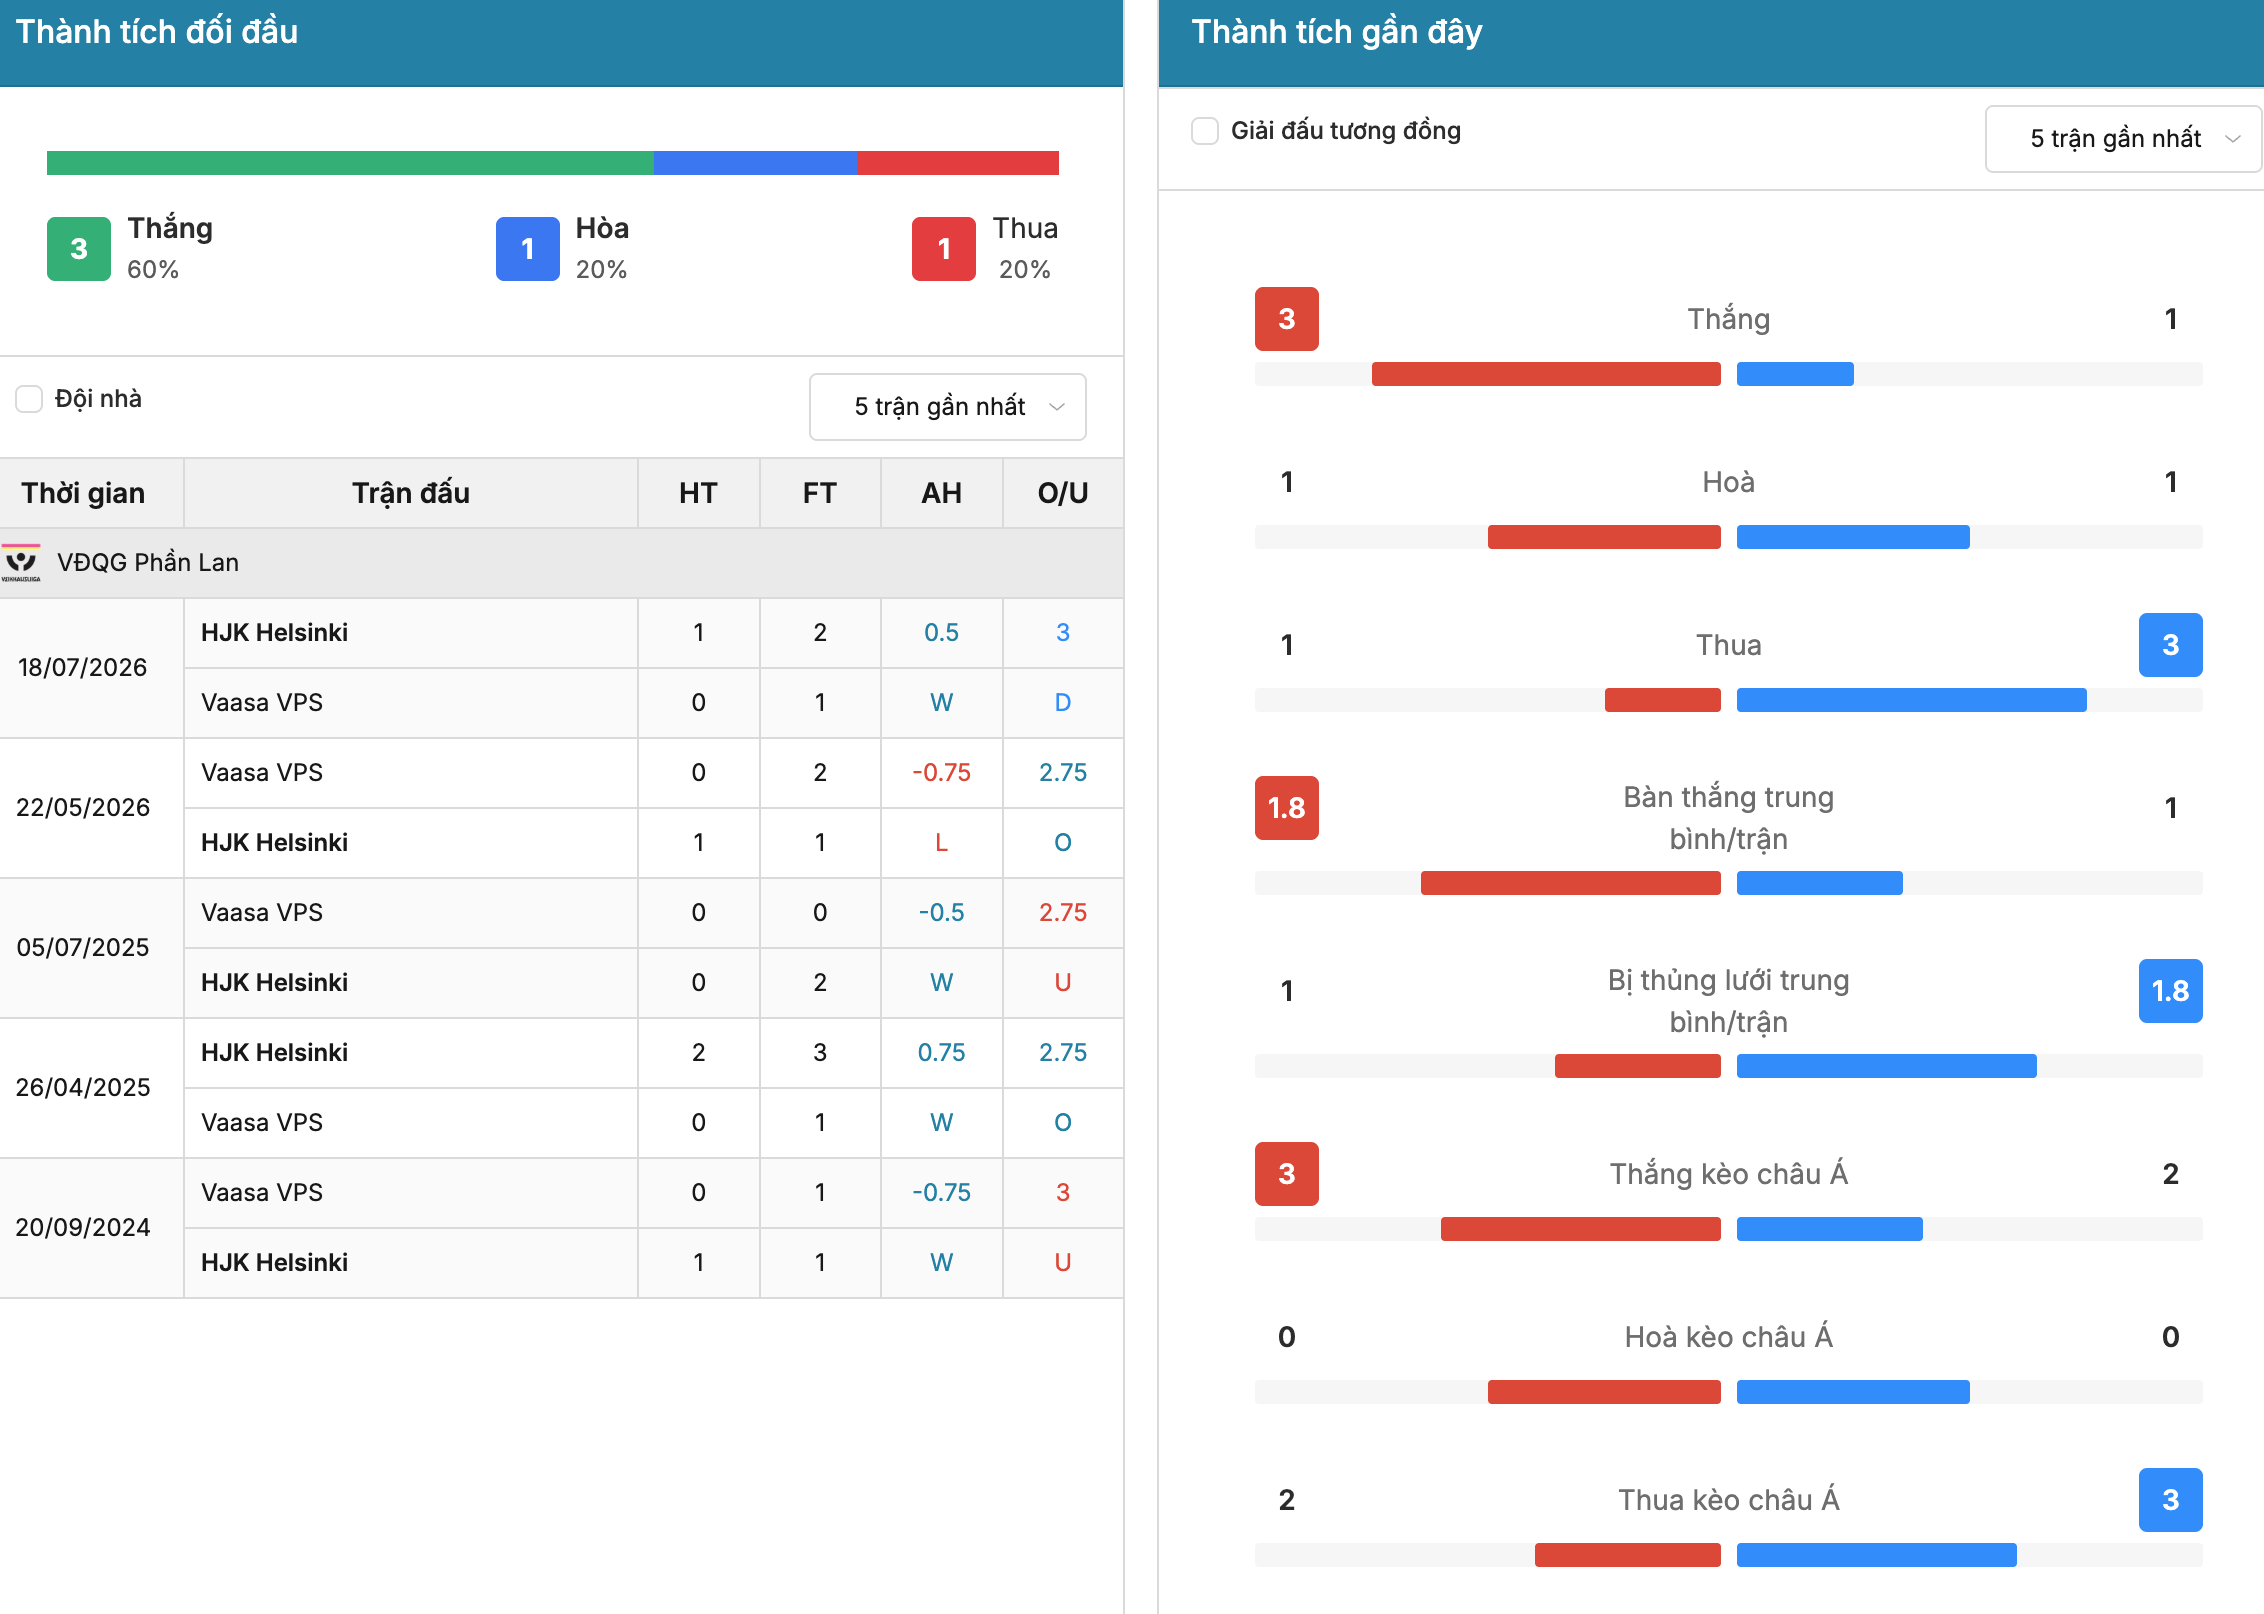Click the red Thắng badge in recent form
2264x1614 pixels.
coord(1287,319)
